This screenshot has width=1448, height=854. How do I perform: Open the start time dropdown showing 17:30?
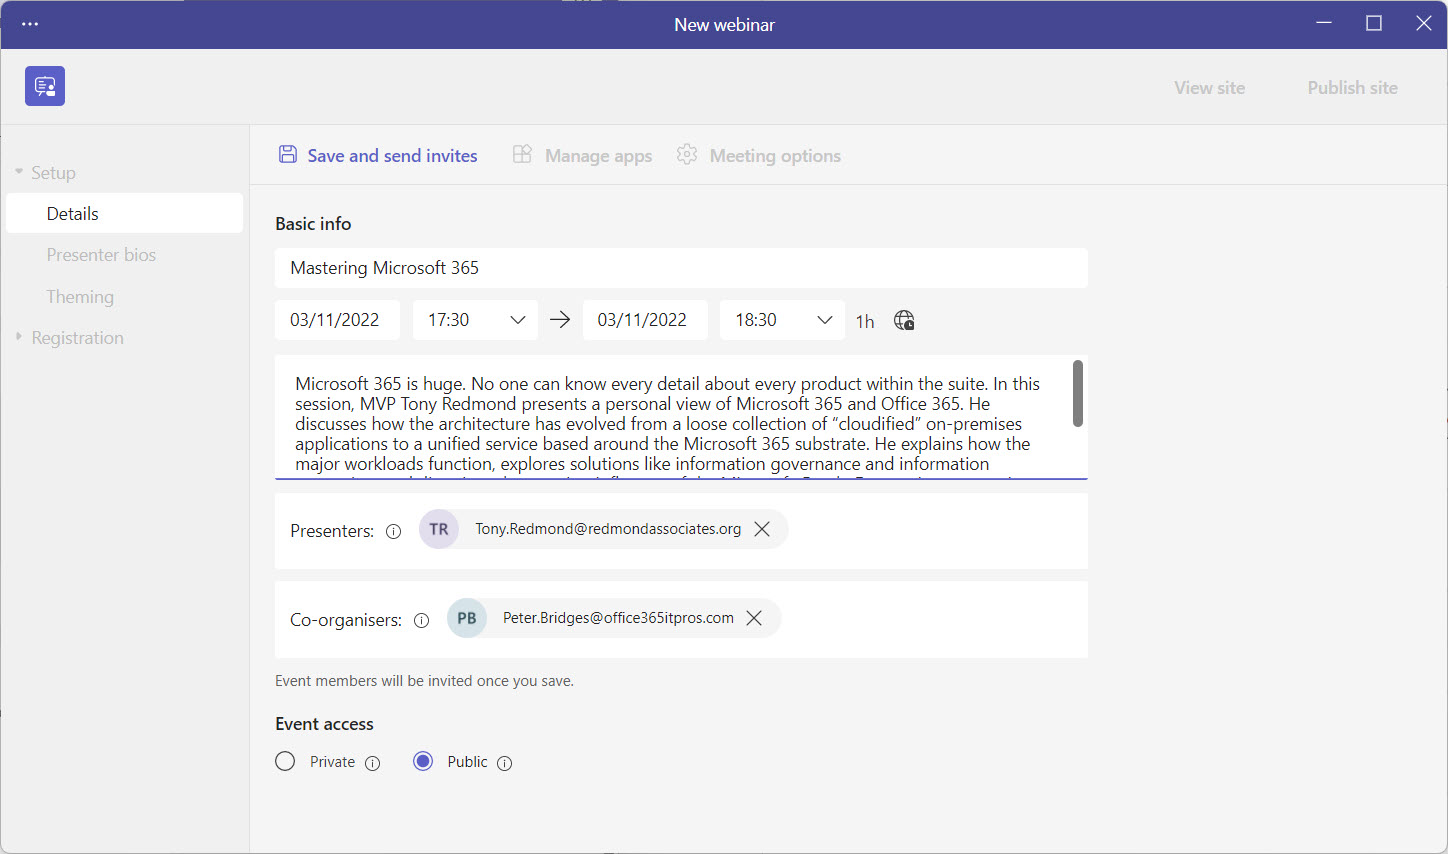[518, 319]
